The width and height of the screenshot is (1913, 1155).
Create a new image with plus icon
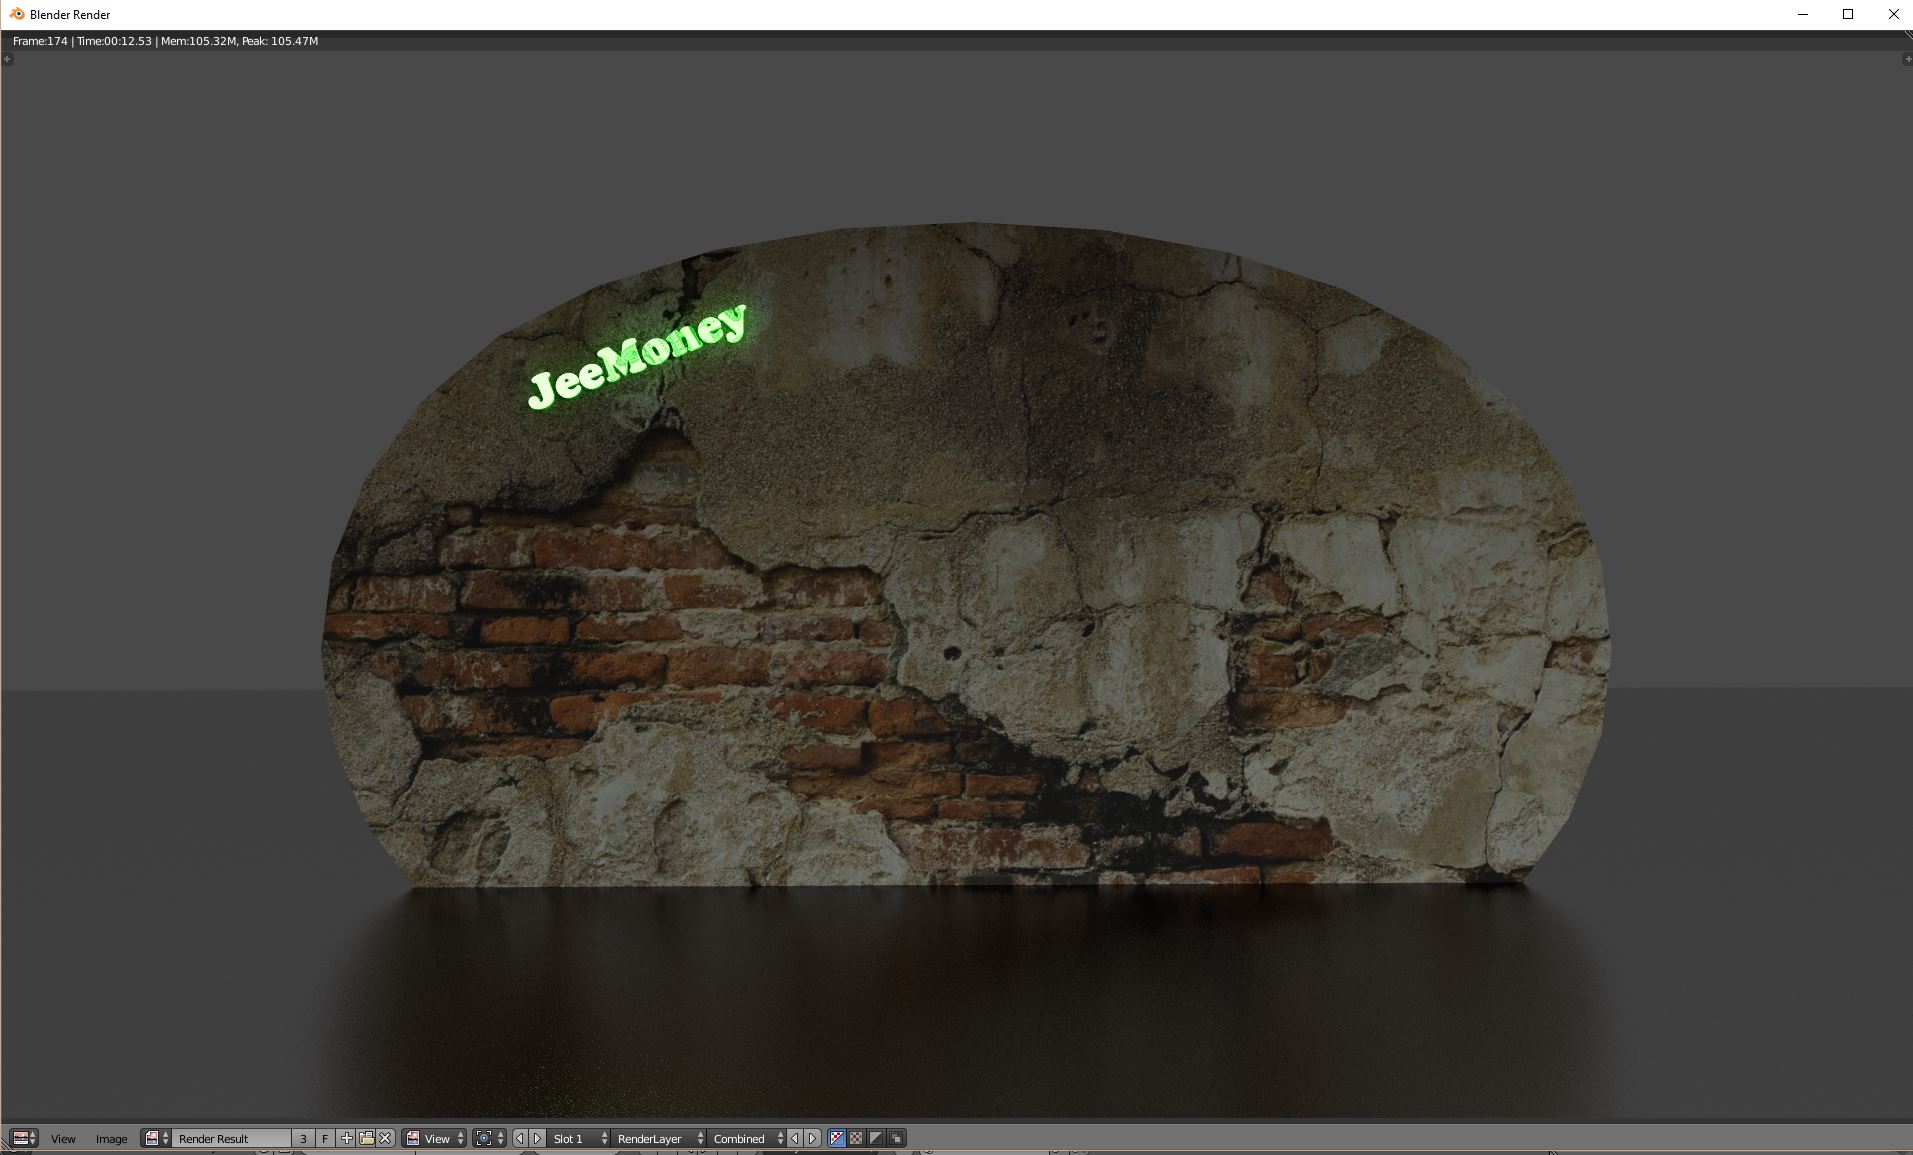(346, 1138)
